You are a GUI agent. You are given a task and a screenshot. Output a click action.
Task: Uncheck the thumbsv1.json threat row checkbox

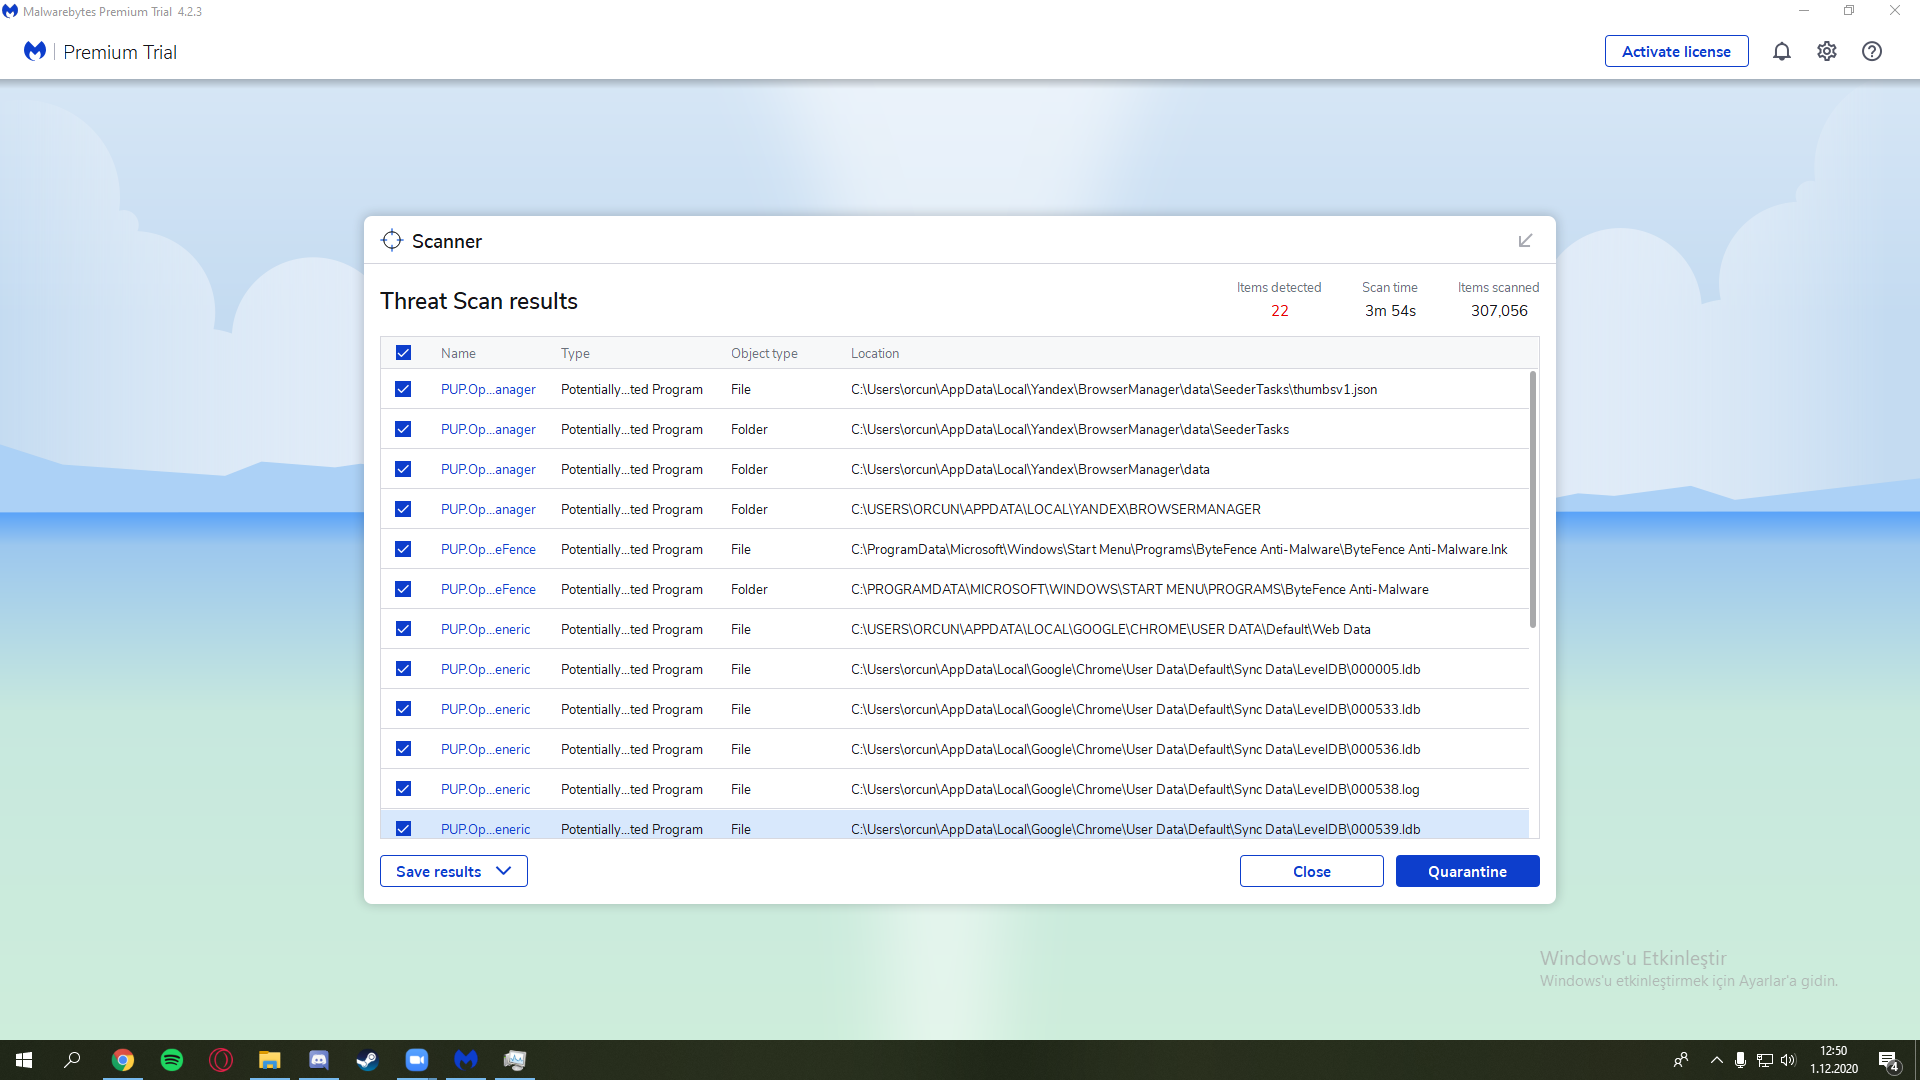pyautogui.click(x=403, y=389)
